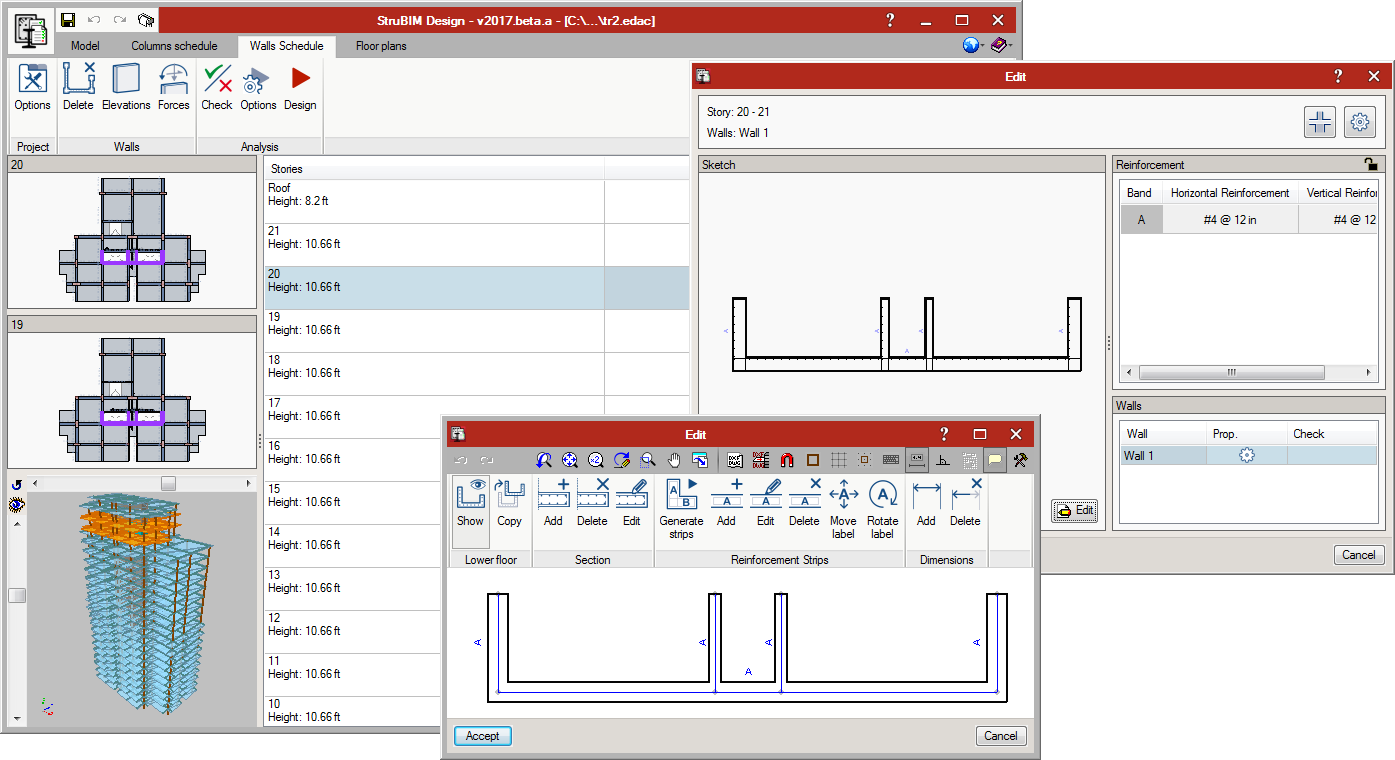The width and height of the screenshot is (1395, 760).
Task: Click Edit in Reinforcement Strips group
Action: point(765,503)
